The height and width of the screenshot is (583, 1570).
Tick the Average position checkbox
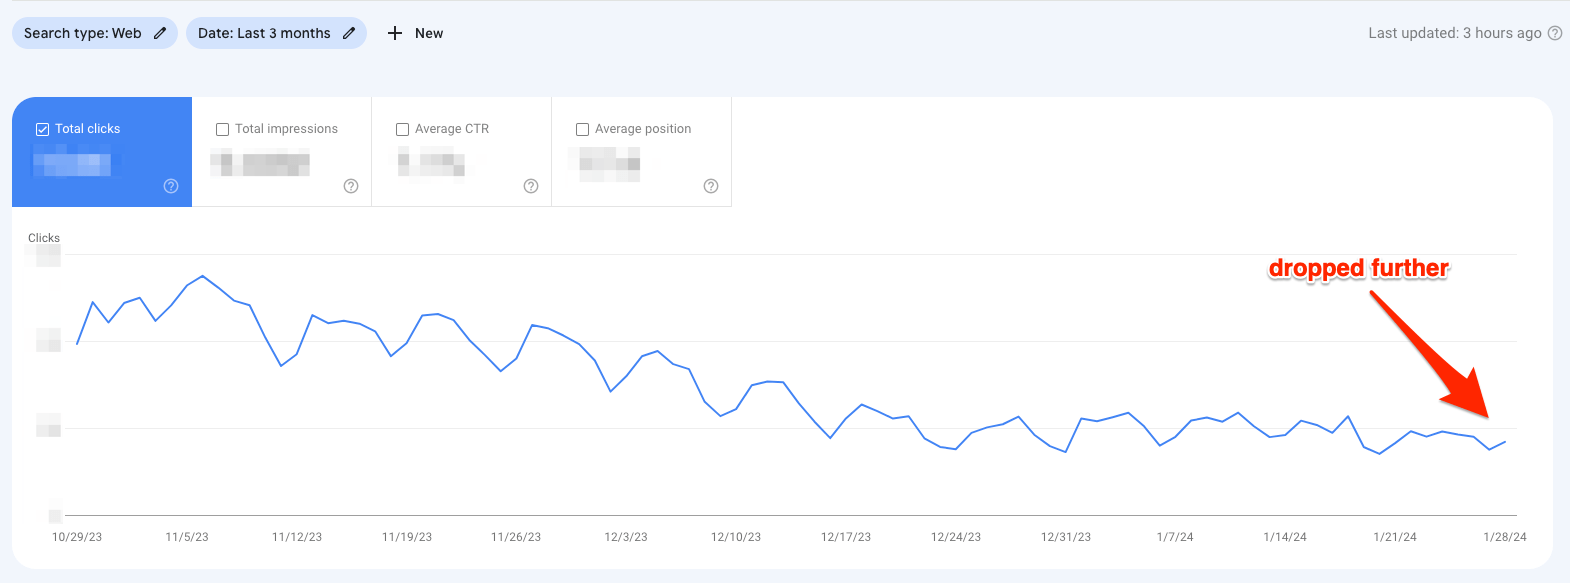[583, 129]
